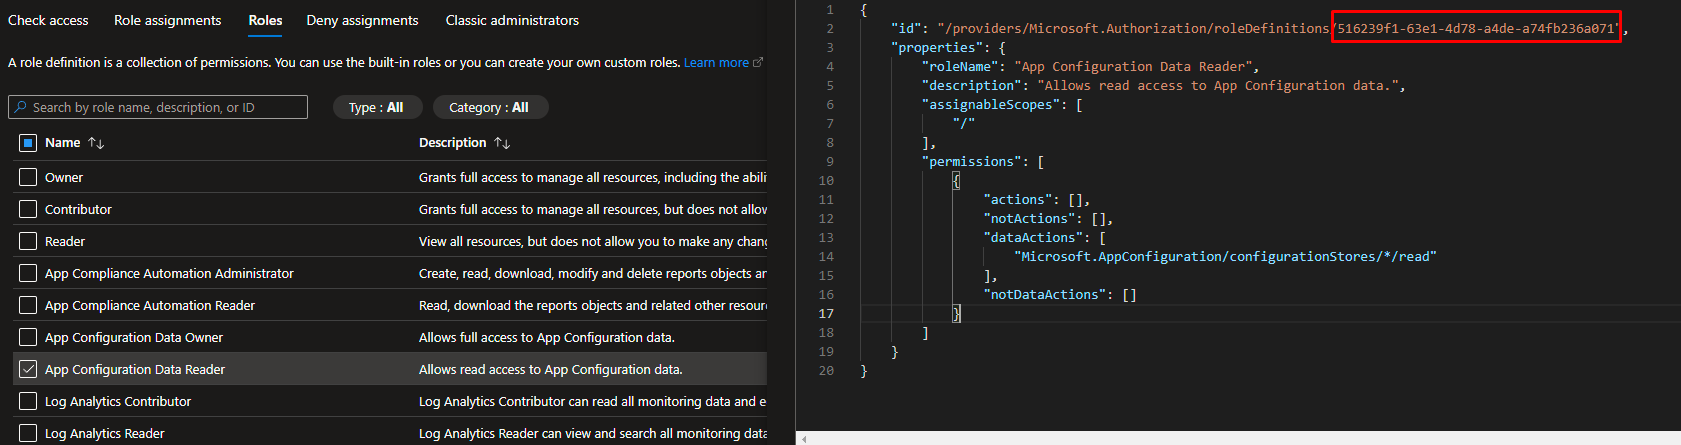Click the external link icon beside Learn more

(x=758, y=62)
